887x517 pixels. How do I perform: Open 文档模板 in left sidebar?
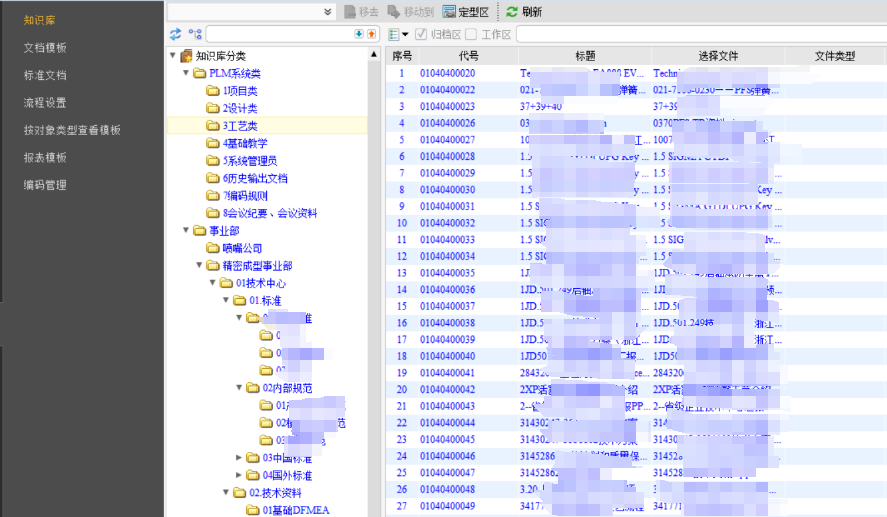(45, 48)
